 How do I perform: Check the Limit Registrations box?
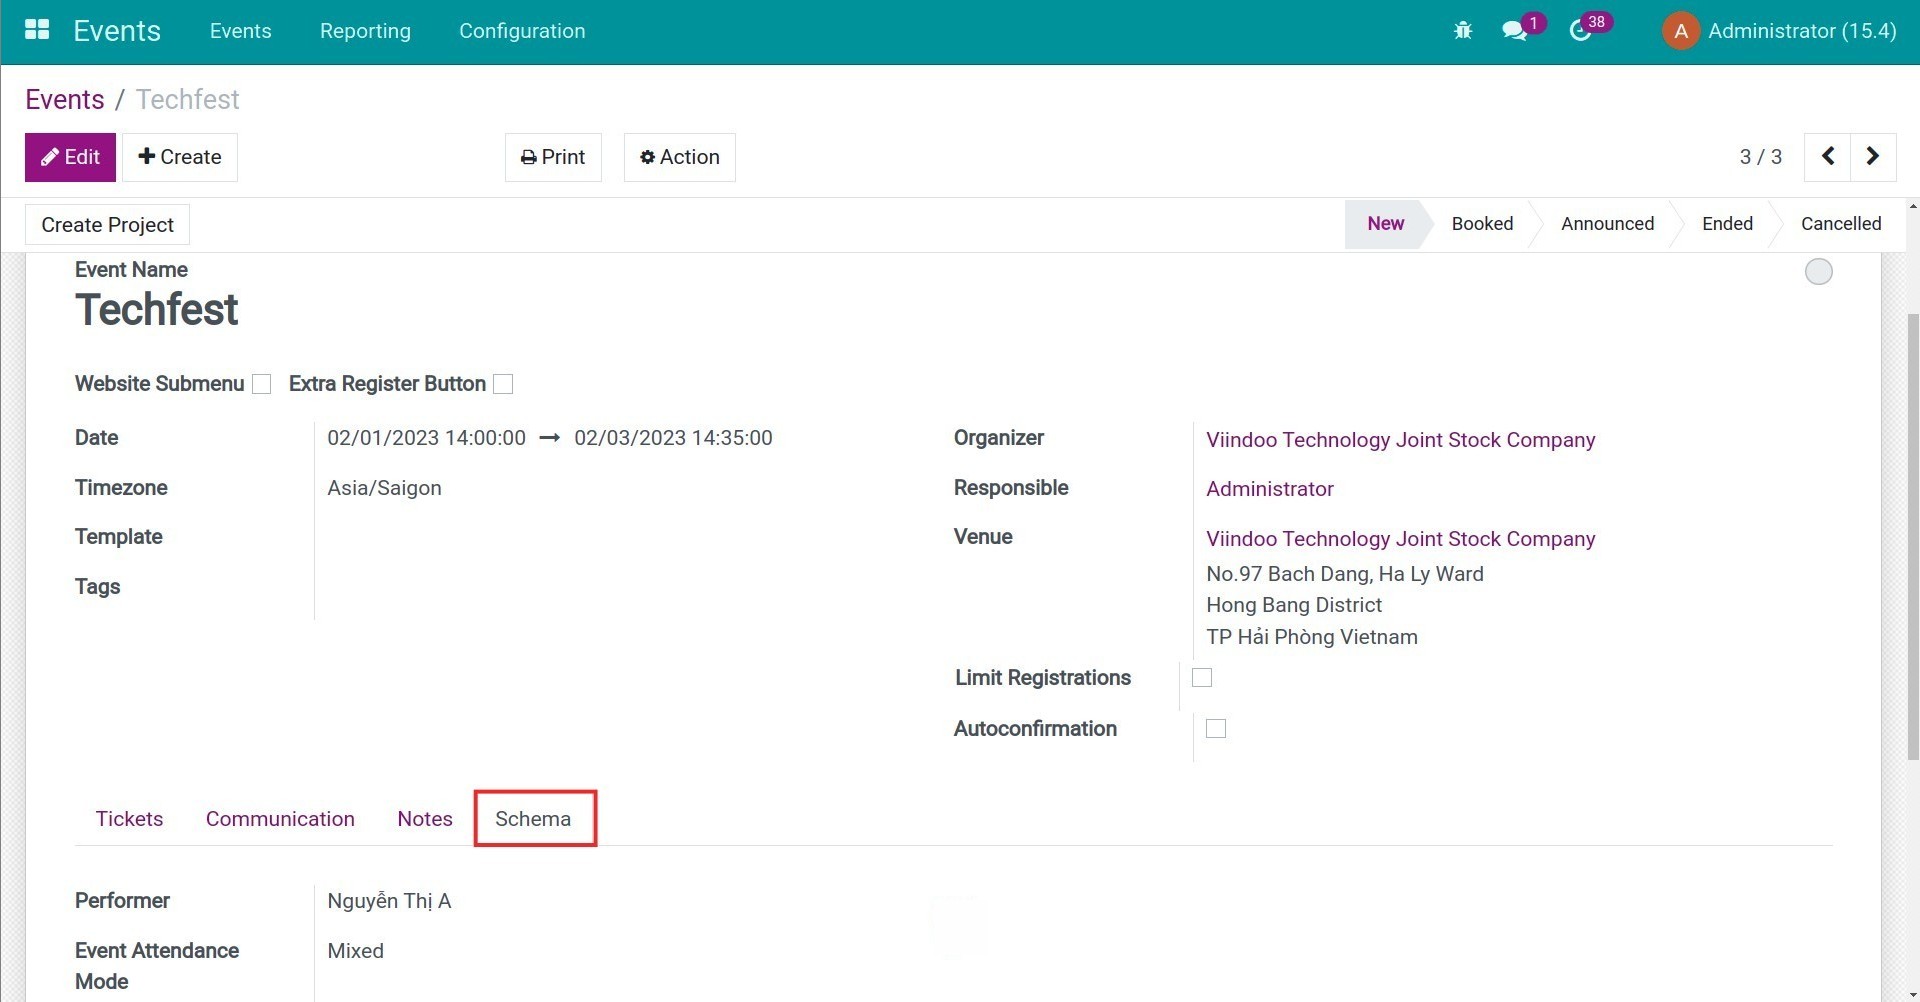[x=1202, y=678]
